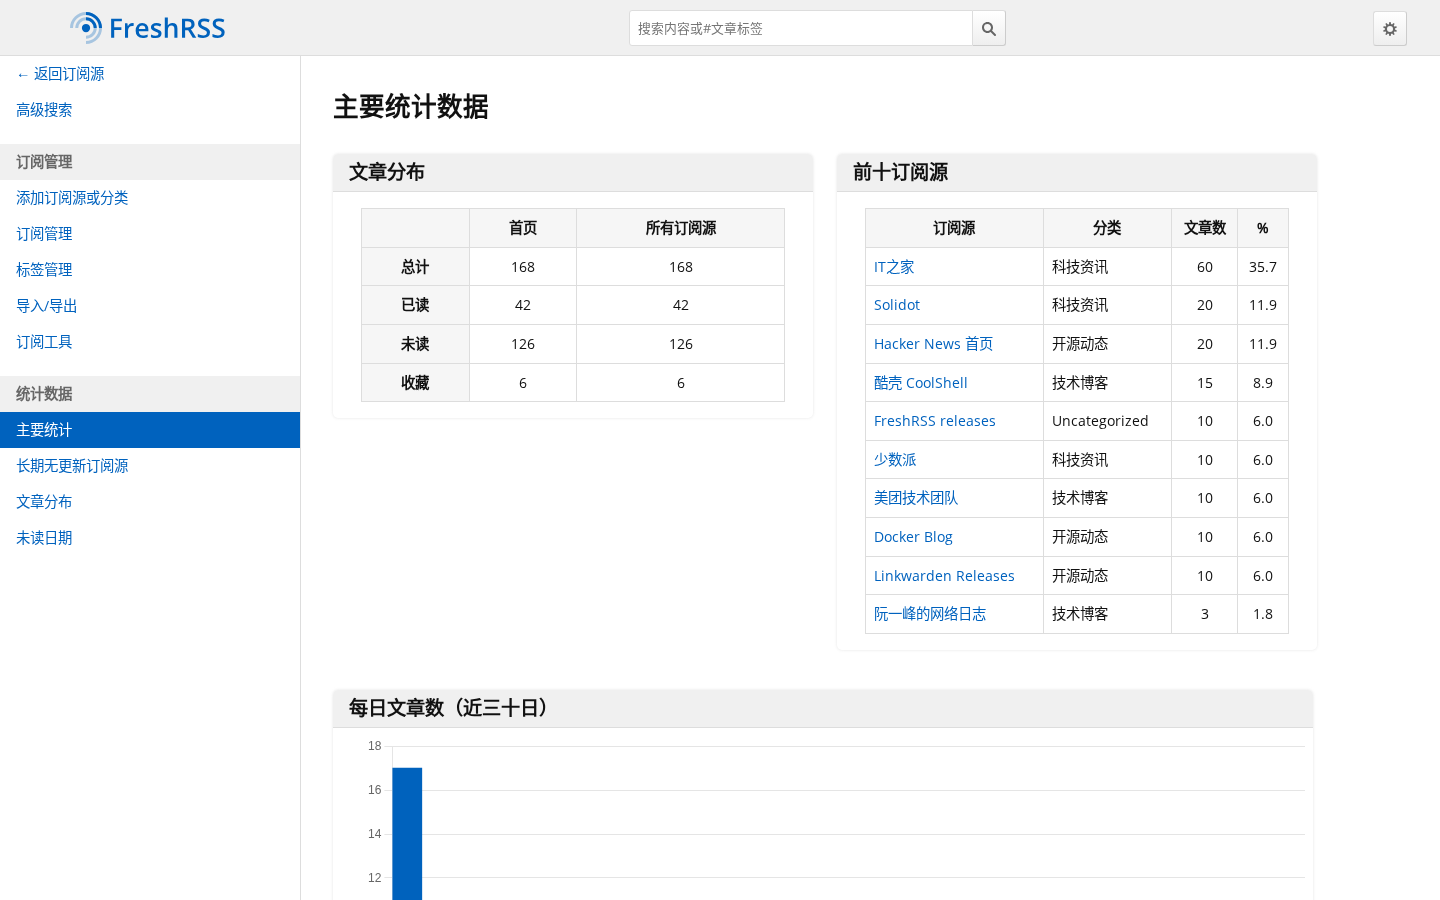The image size is (1440, 900).
Task: Open the FreshRSS releases feed link
Action: (935, 421)
